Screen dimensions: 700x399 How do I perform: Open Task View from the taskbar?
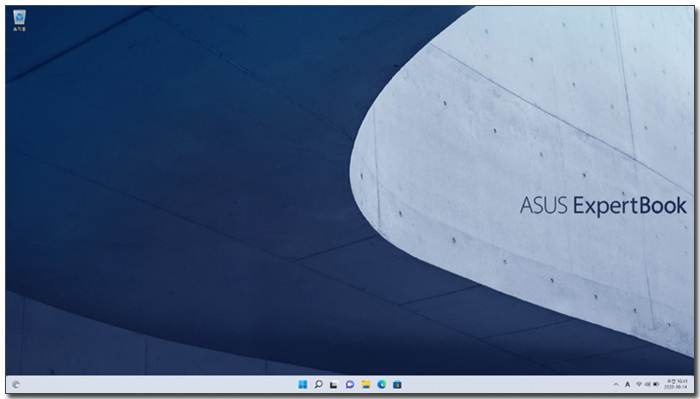(x=334, y=384)
